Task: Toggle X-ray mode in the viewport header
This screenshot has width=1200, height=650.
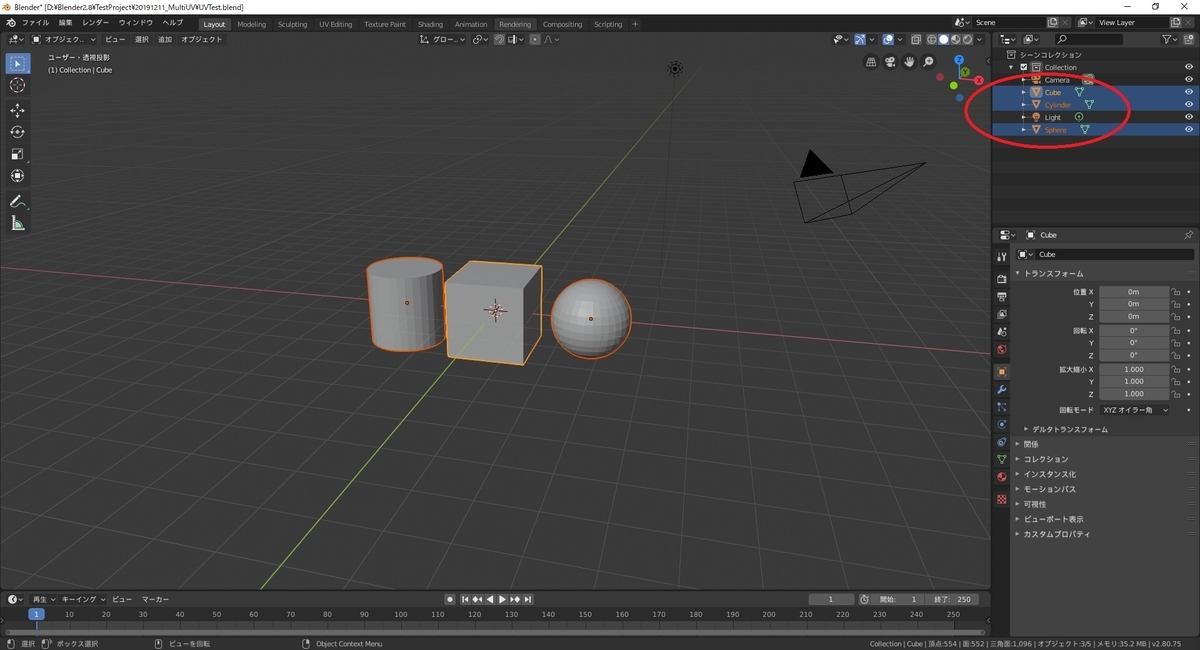Action: click(916, 39)
